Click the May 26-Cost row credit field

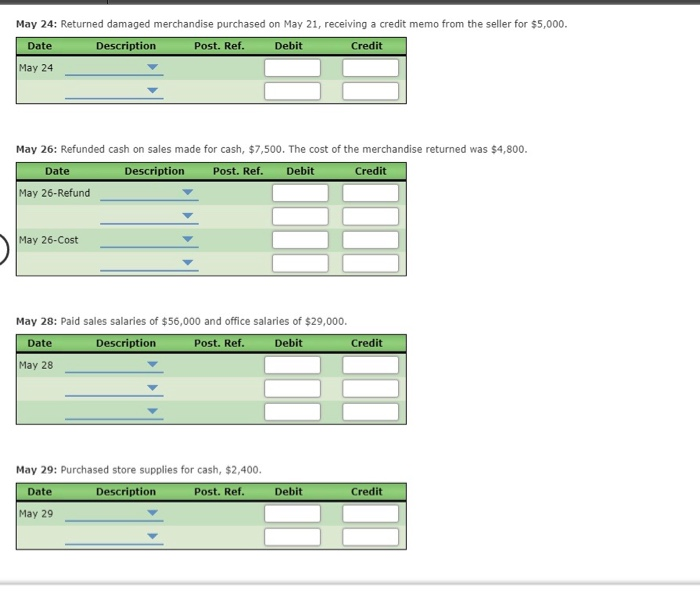pos(371,240)
